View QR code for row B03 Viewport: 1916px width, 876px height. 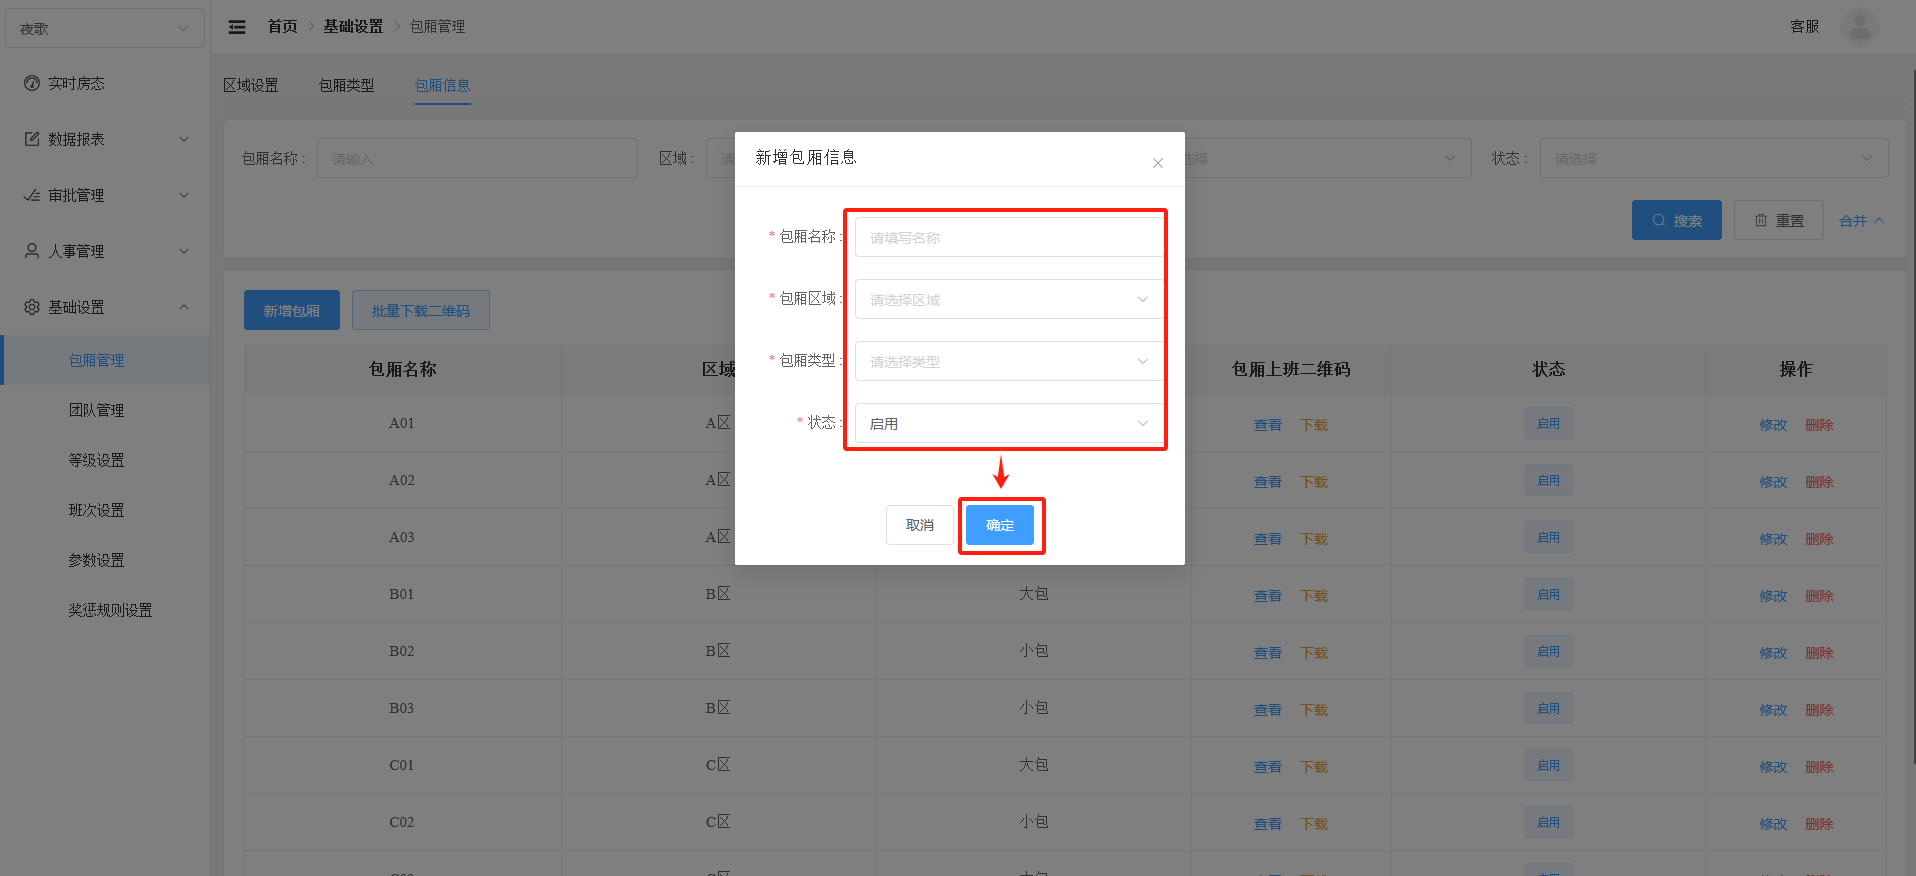point(1268,710)
